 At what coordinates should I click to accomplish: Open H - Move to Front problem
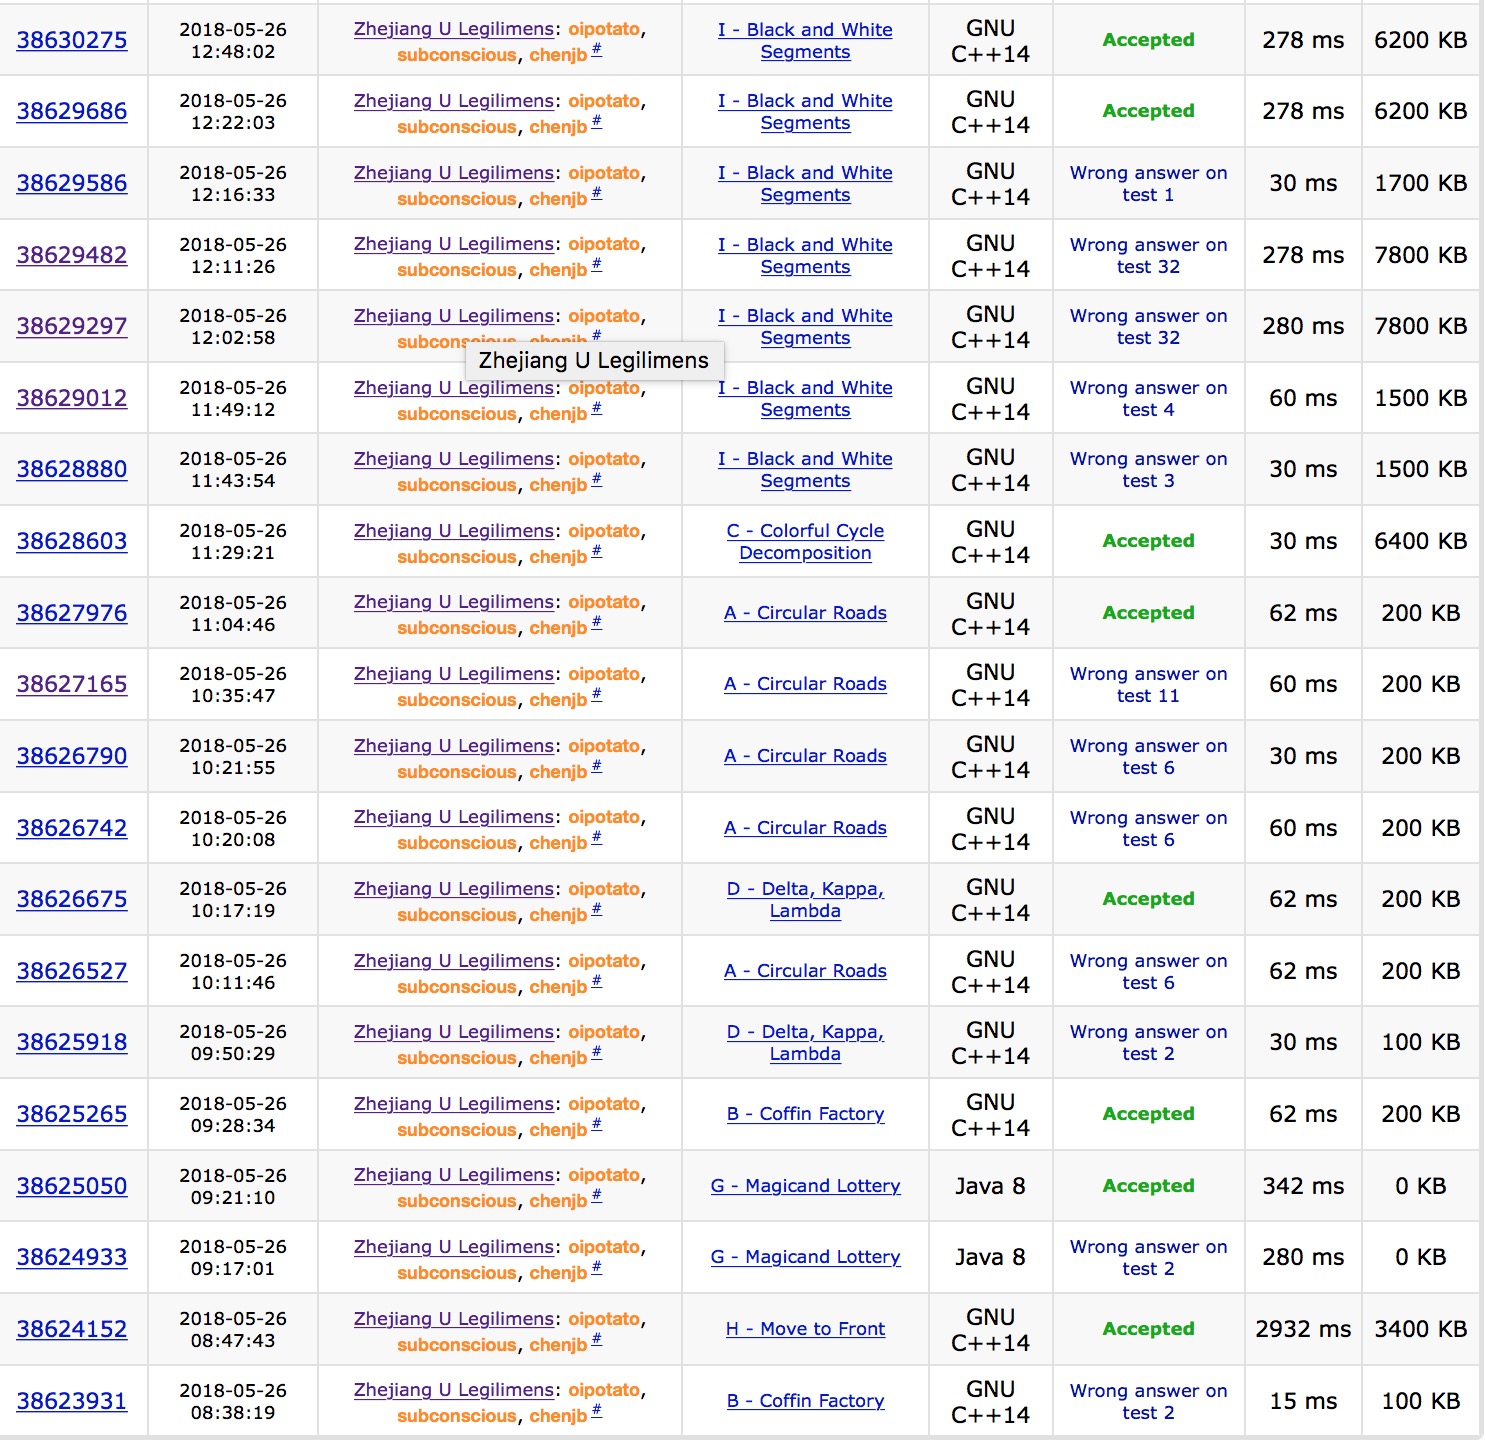[805, 1329]
